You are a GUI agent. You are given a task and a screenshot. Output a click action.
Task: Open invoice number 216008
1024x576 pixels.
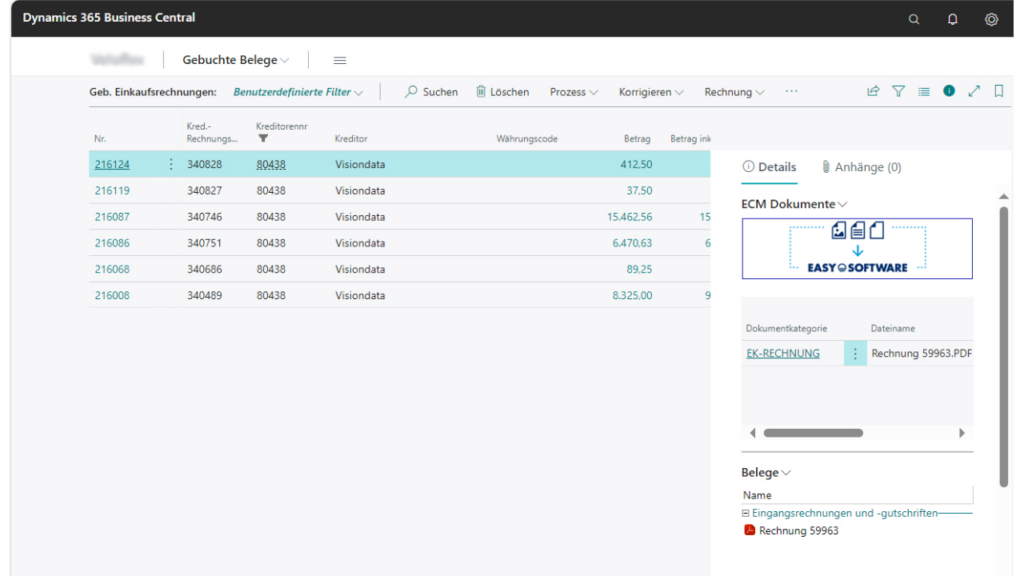click(112, 295)
